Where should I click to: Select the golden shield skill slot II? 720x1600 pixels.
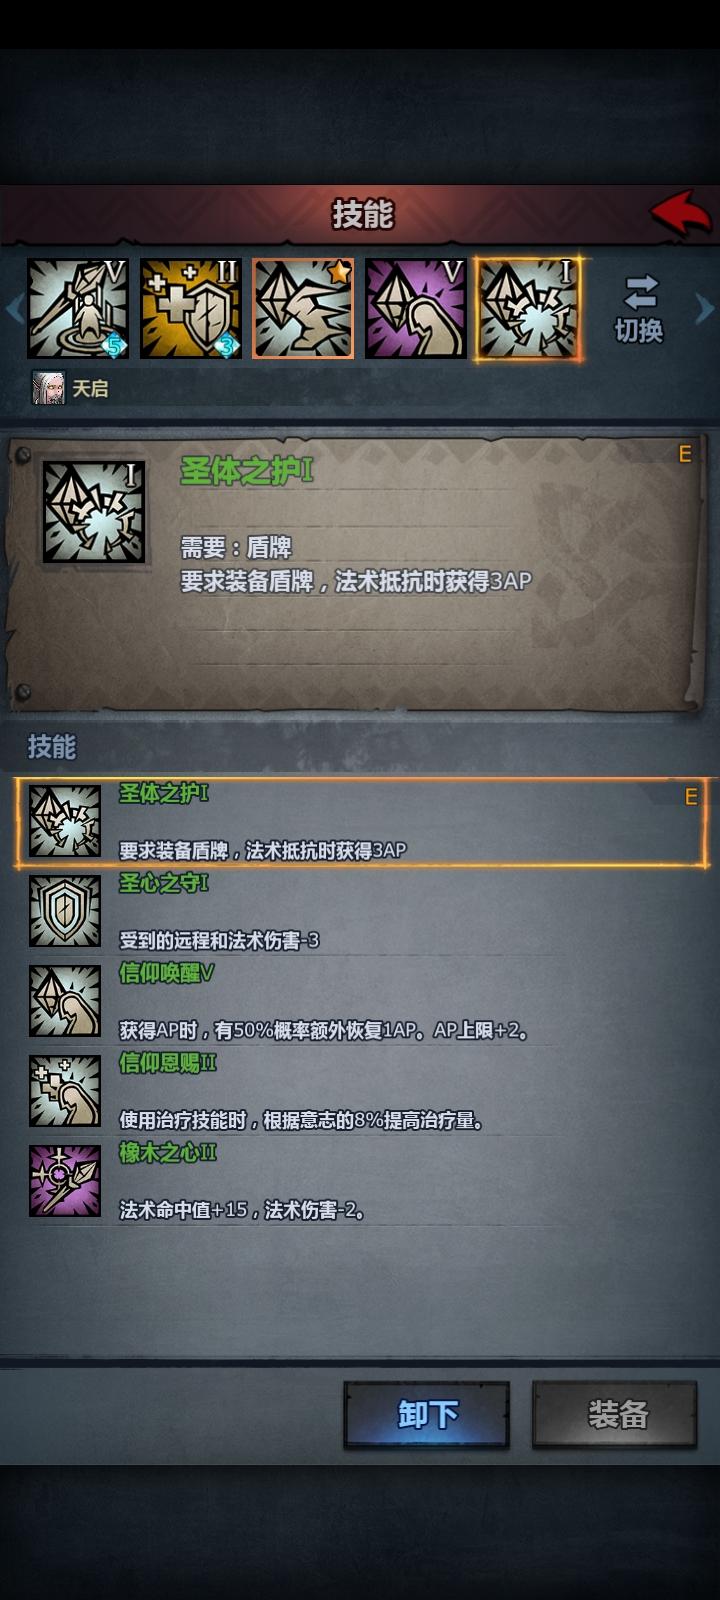tap(190, 309)
